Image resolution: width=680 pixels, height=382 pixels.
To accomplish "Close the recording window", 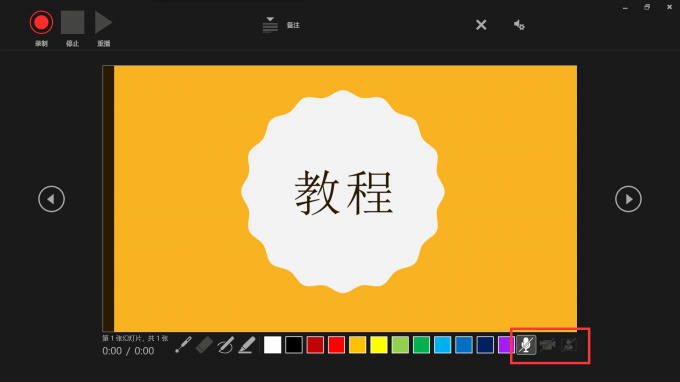I will click(x=669, y=7).
